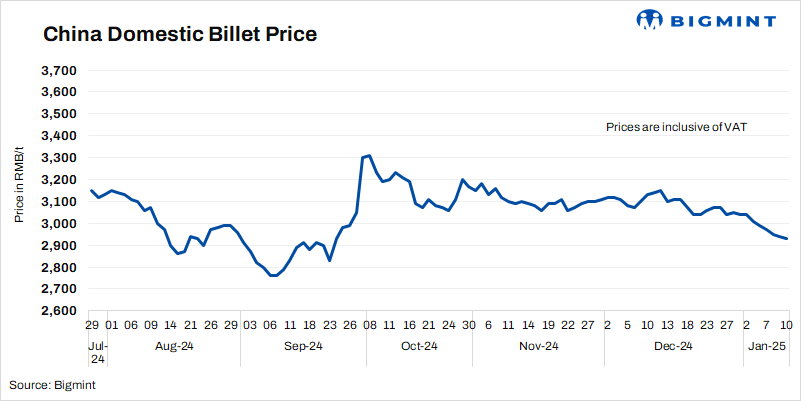Select the Dec-24 month label

[x=673, y=346]
